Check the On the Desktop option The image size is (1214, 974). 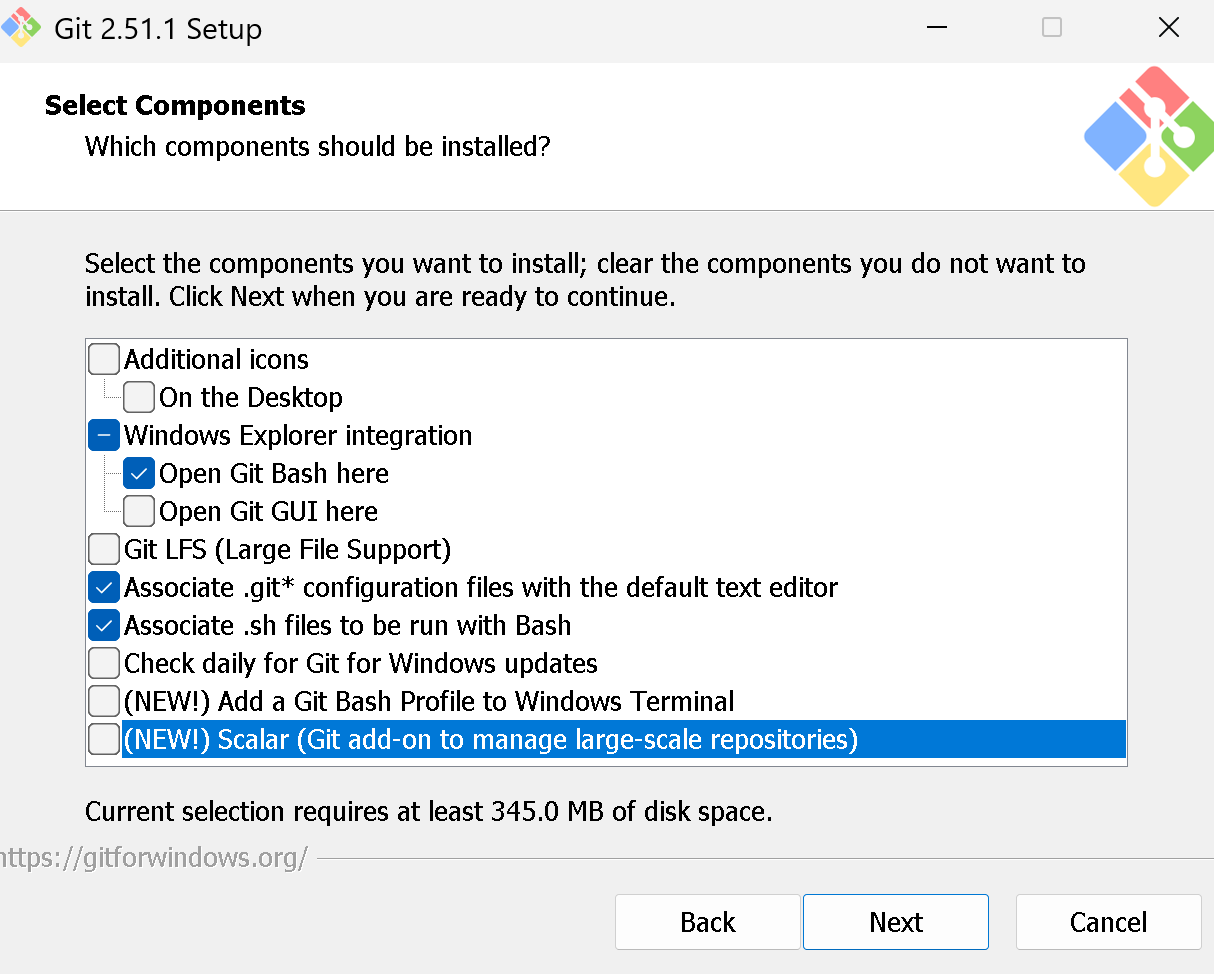pyautogui.click(x=139, y=397)
